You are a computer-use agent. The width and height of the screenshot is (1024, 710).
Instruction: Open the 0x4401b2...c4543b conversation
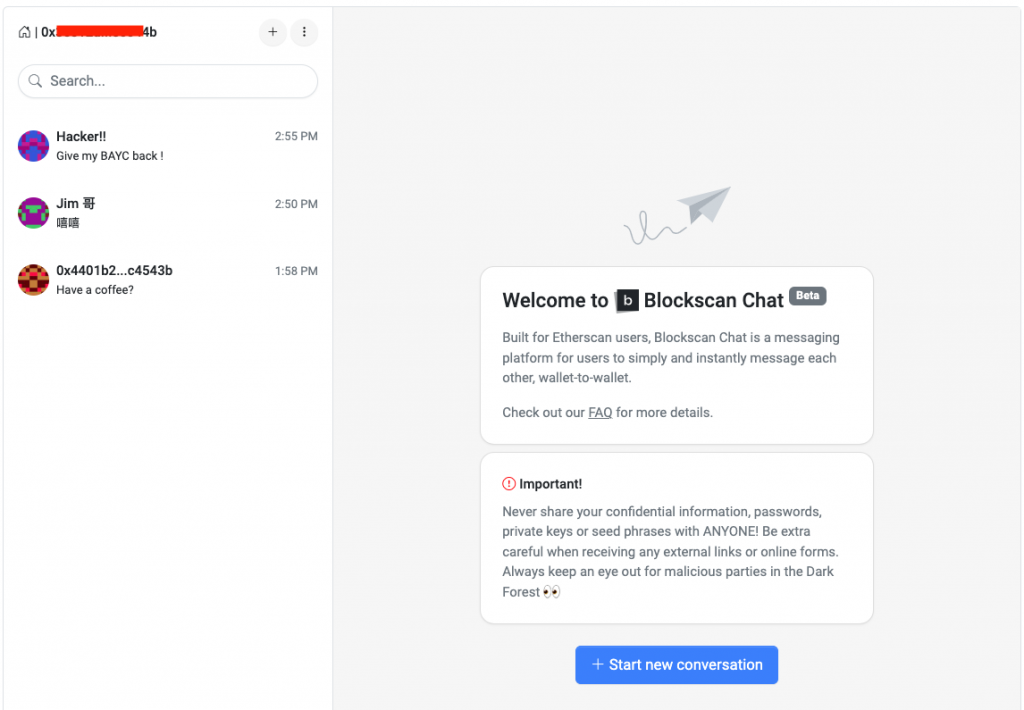point(168,280)
